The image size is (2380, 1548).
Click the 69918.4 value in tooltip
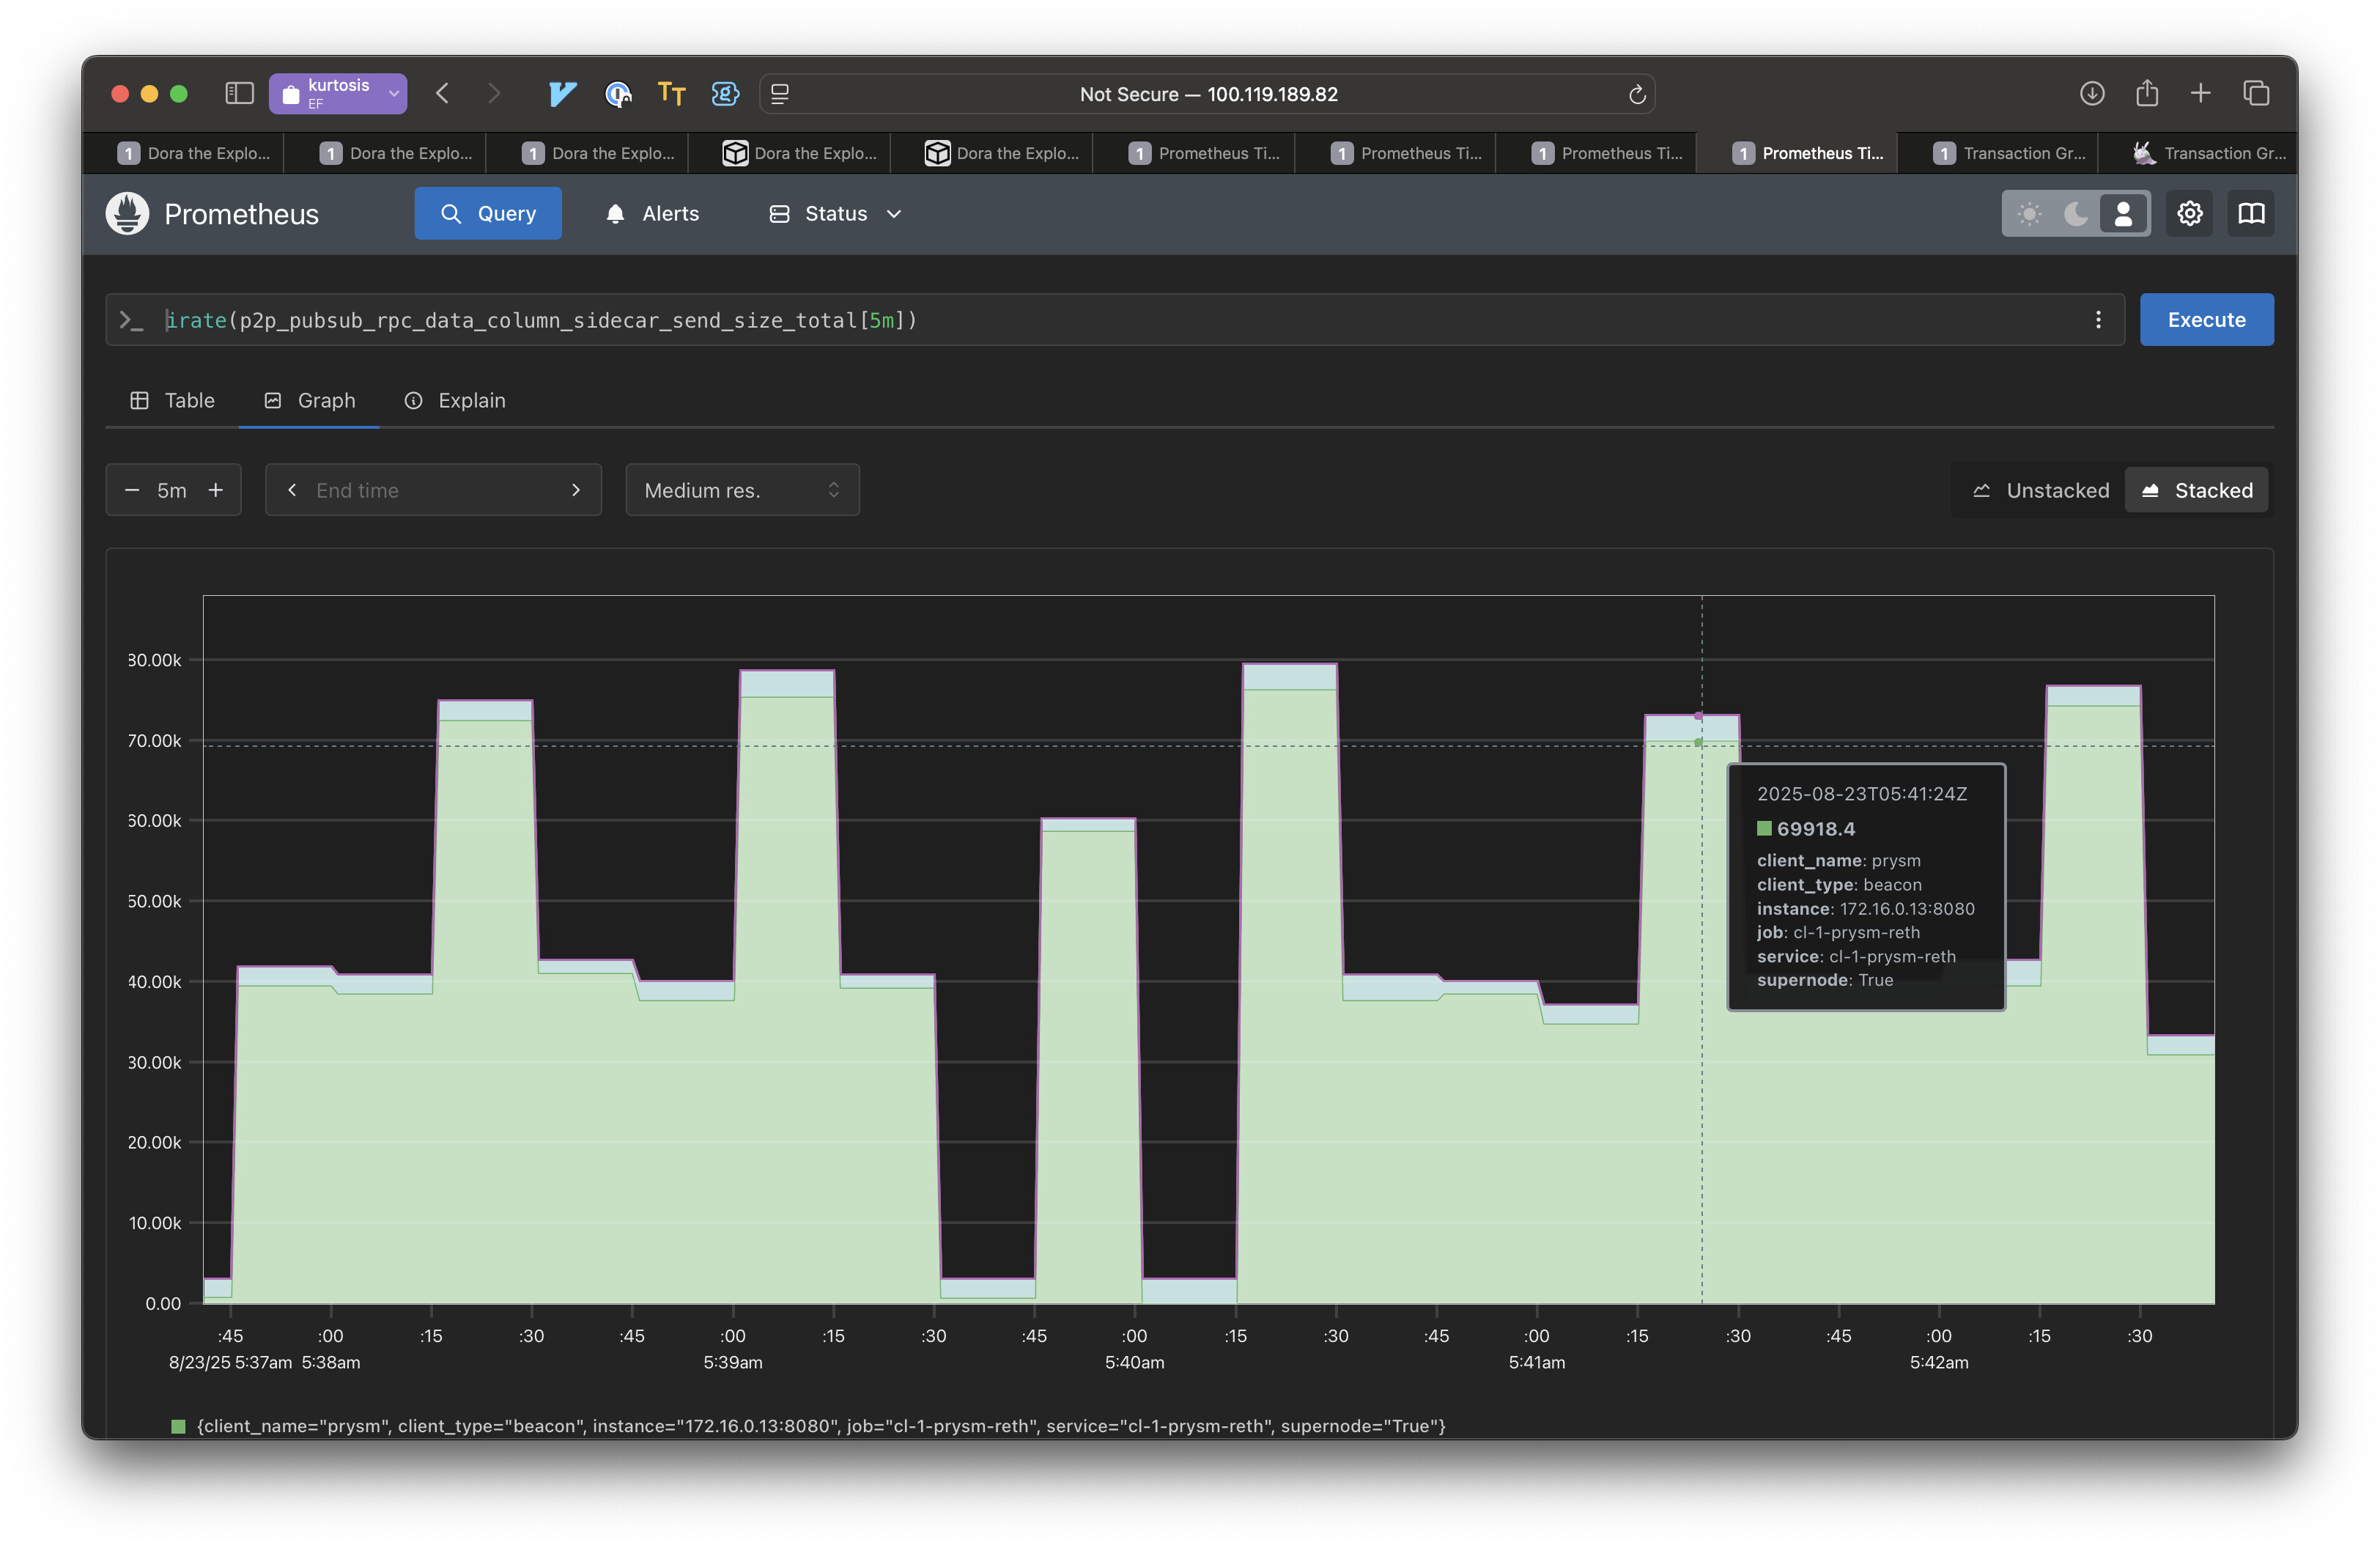pyautogui.click(x=1815, y=829)
